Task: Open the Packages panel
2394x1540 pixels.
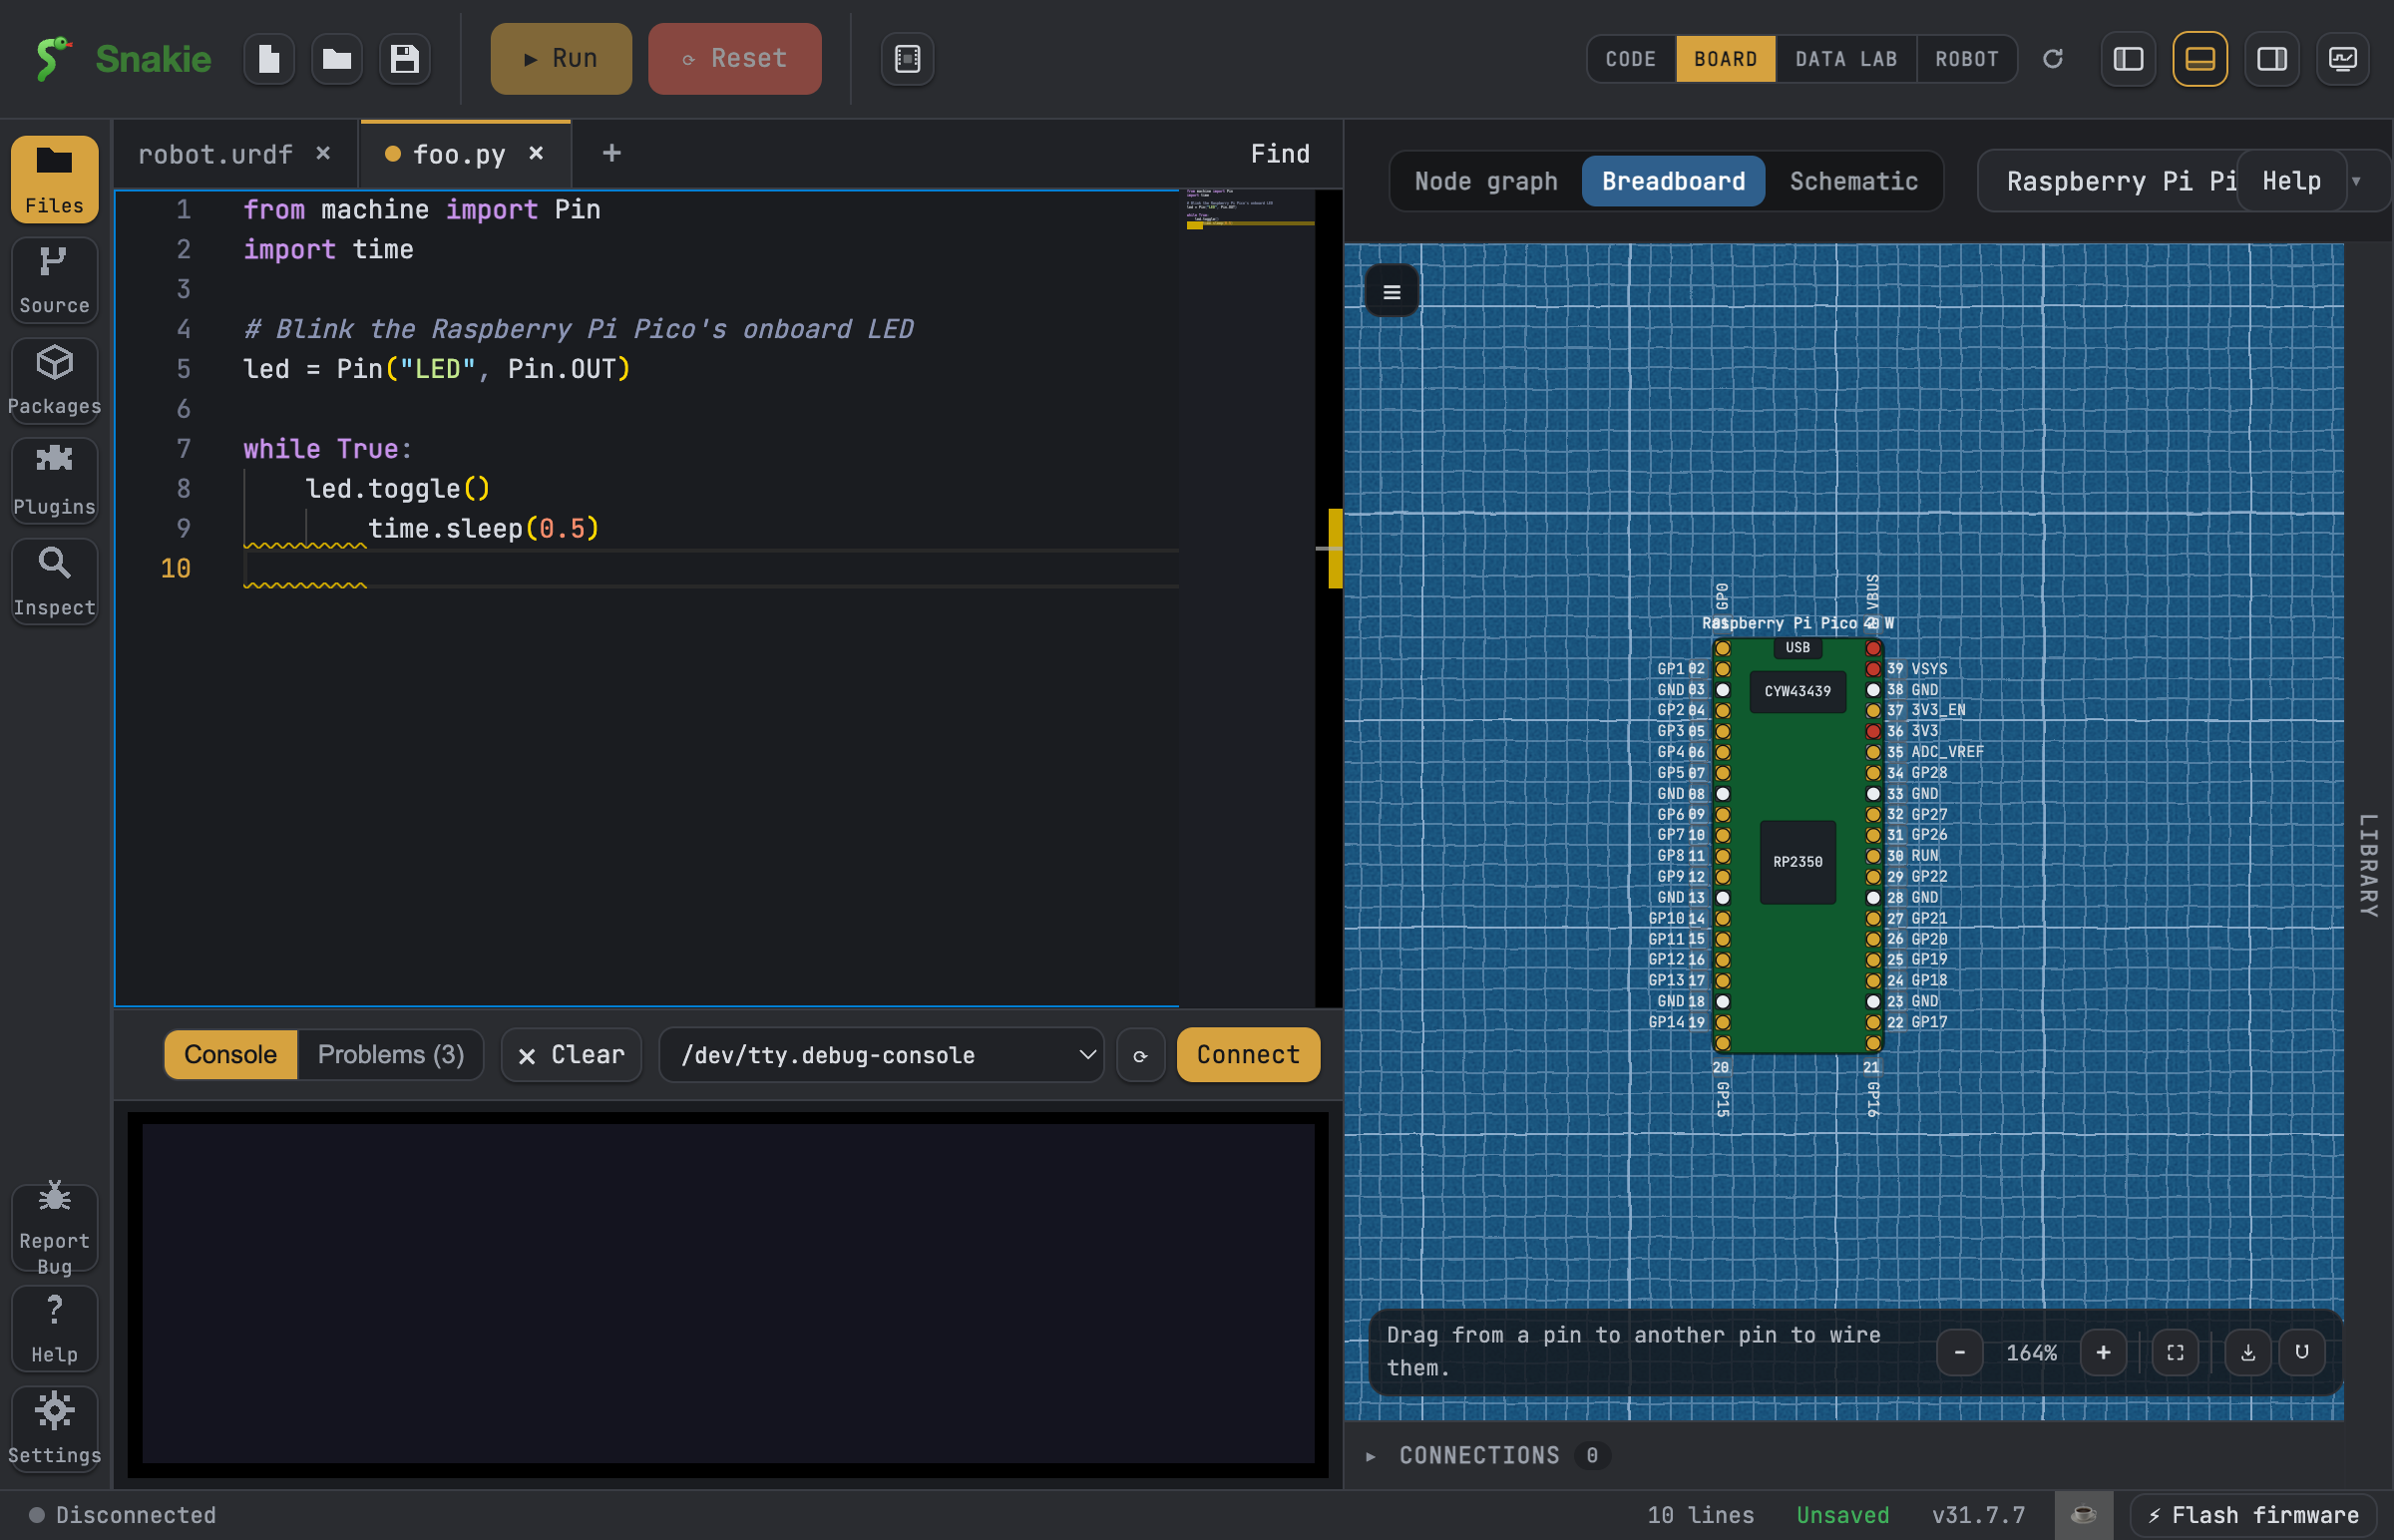Action: pos(54,380)
